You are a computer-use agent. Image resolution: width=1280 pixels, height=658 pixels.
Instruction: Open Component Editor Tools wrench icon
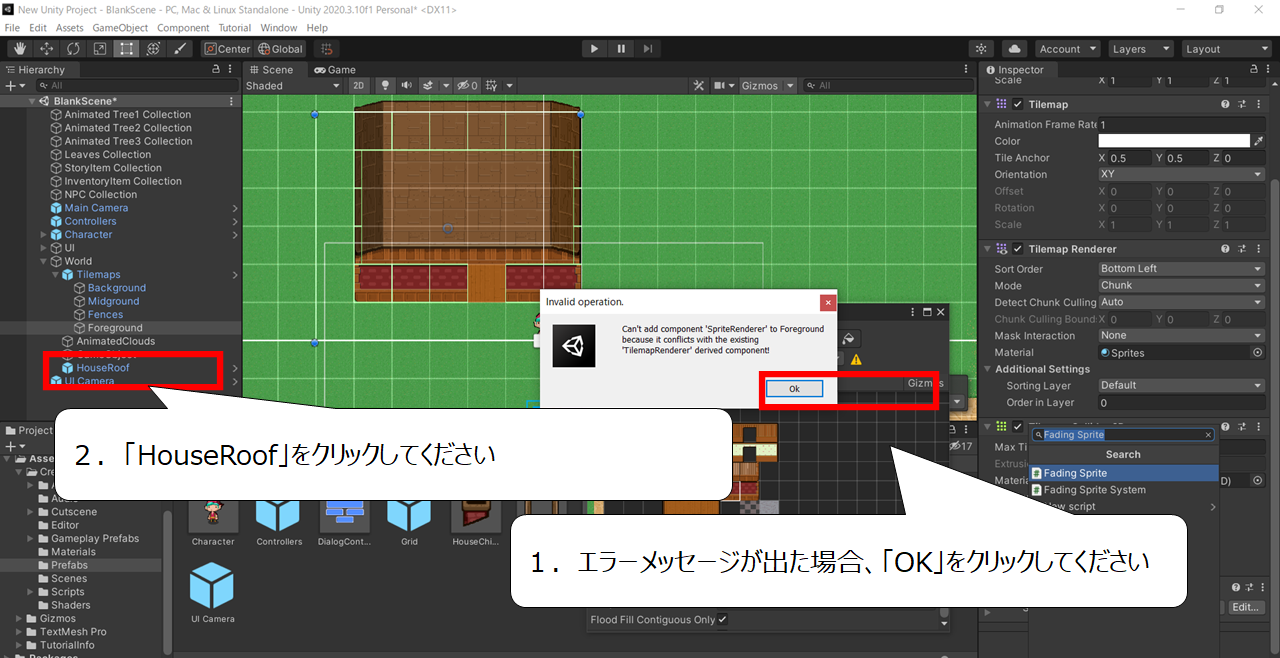point(699,85)
